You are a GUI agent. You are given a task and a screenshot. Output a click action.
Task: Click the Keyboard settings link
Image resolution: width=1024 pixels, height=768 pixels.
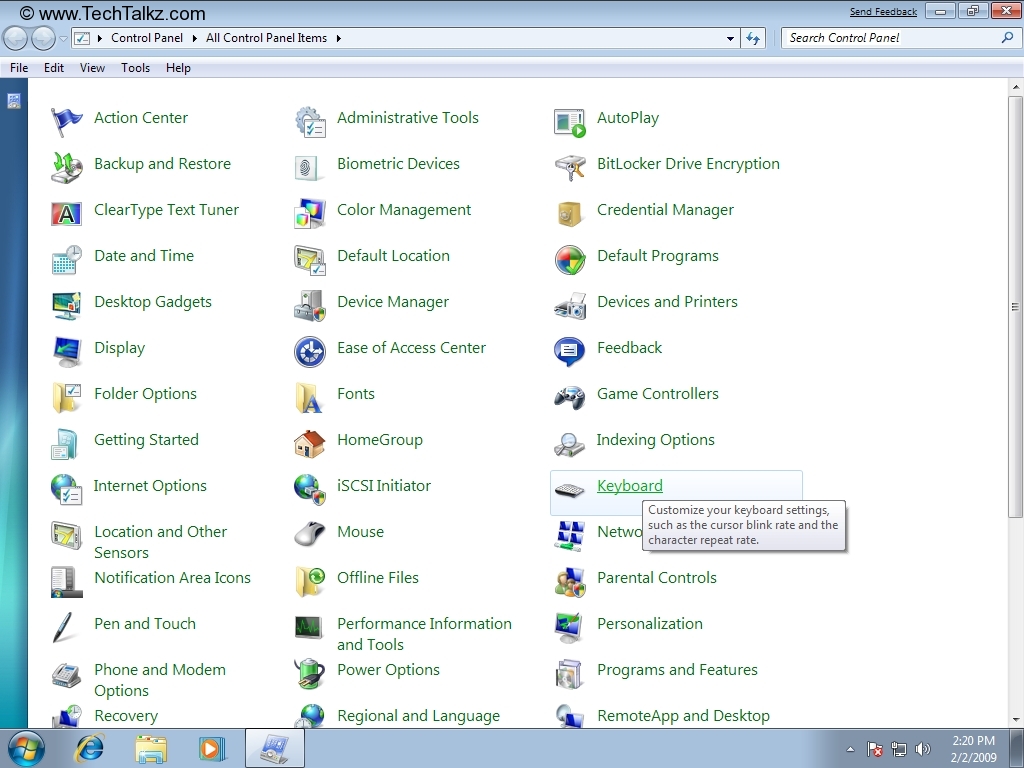click(x=629, y=485)
